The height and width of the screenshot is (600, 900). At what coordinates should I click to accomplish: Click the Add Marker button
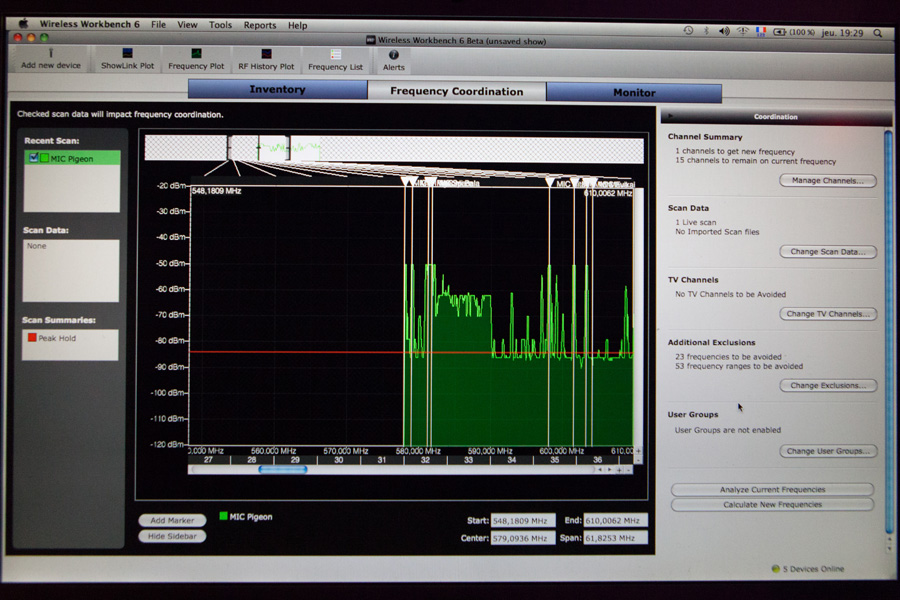click(172, 520)
